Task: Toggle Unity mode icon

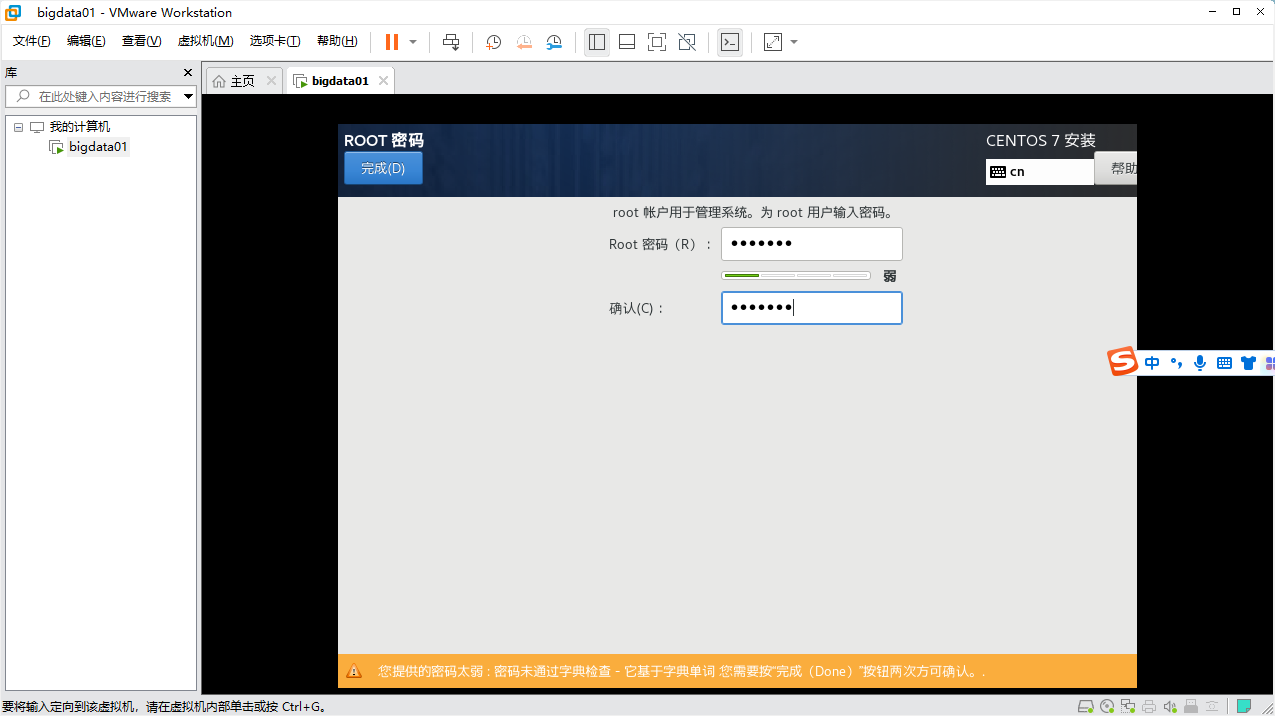Action: (687, 42)
